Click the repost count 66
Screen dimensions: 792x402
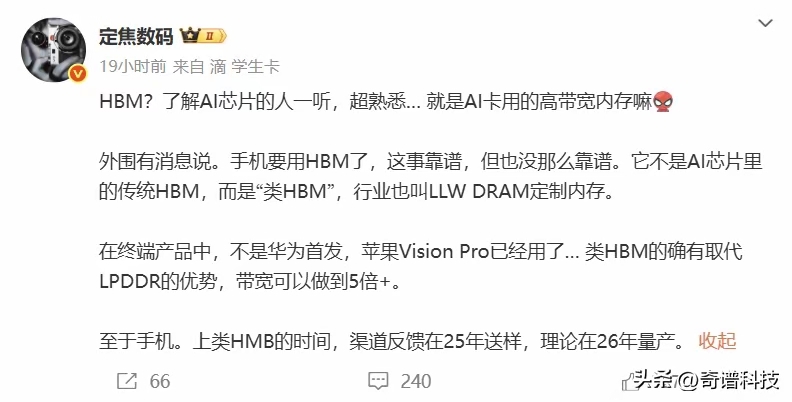pos(160,381)
